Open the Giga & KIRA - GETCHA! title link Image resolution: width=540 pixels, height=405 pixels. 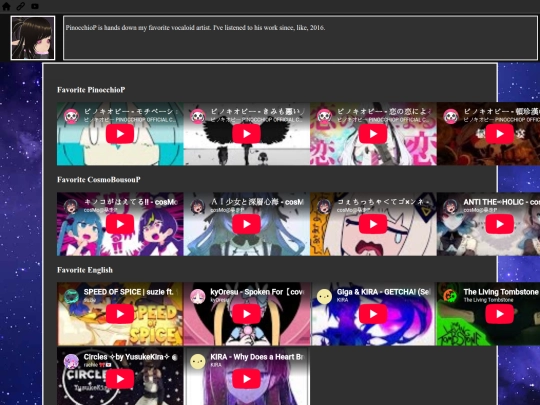(384, 292)
